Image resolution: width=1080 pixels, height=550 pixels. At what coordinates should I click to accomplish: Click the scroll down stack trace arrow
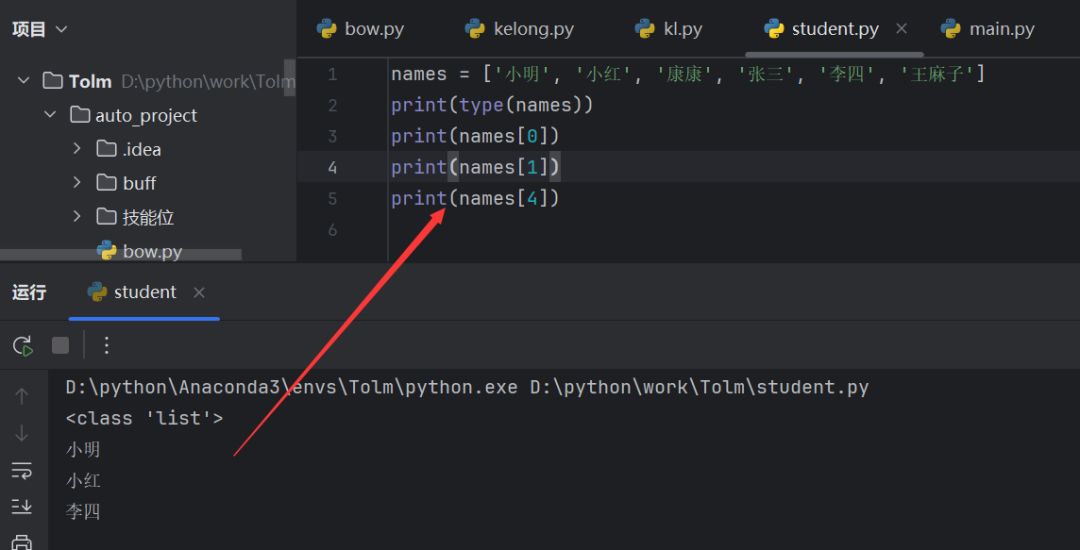pyautogui.click(x=22, y=433)
